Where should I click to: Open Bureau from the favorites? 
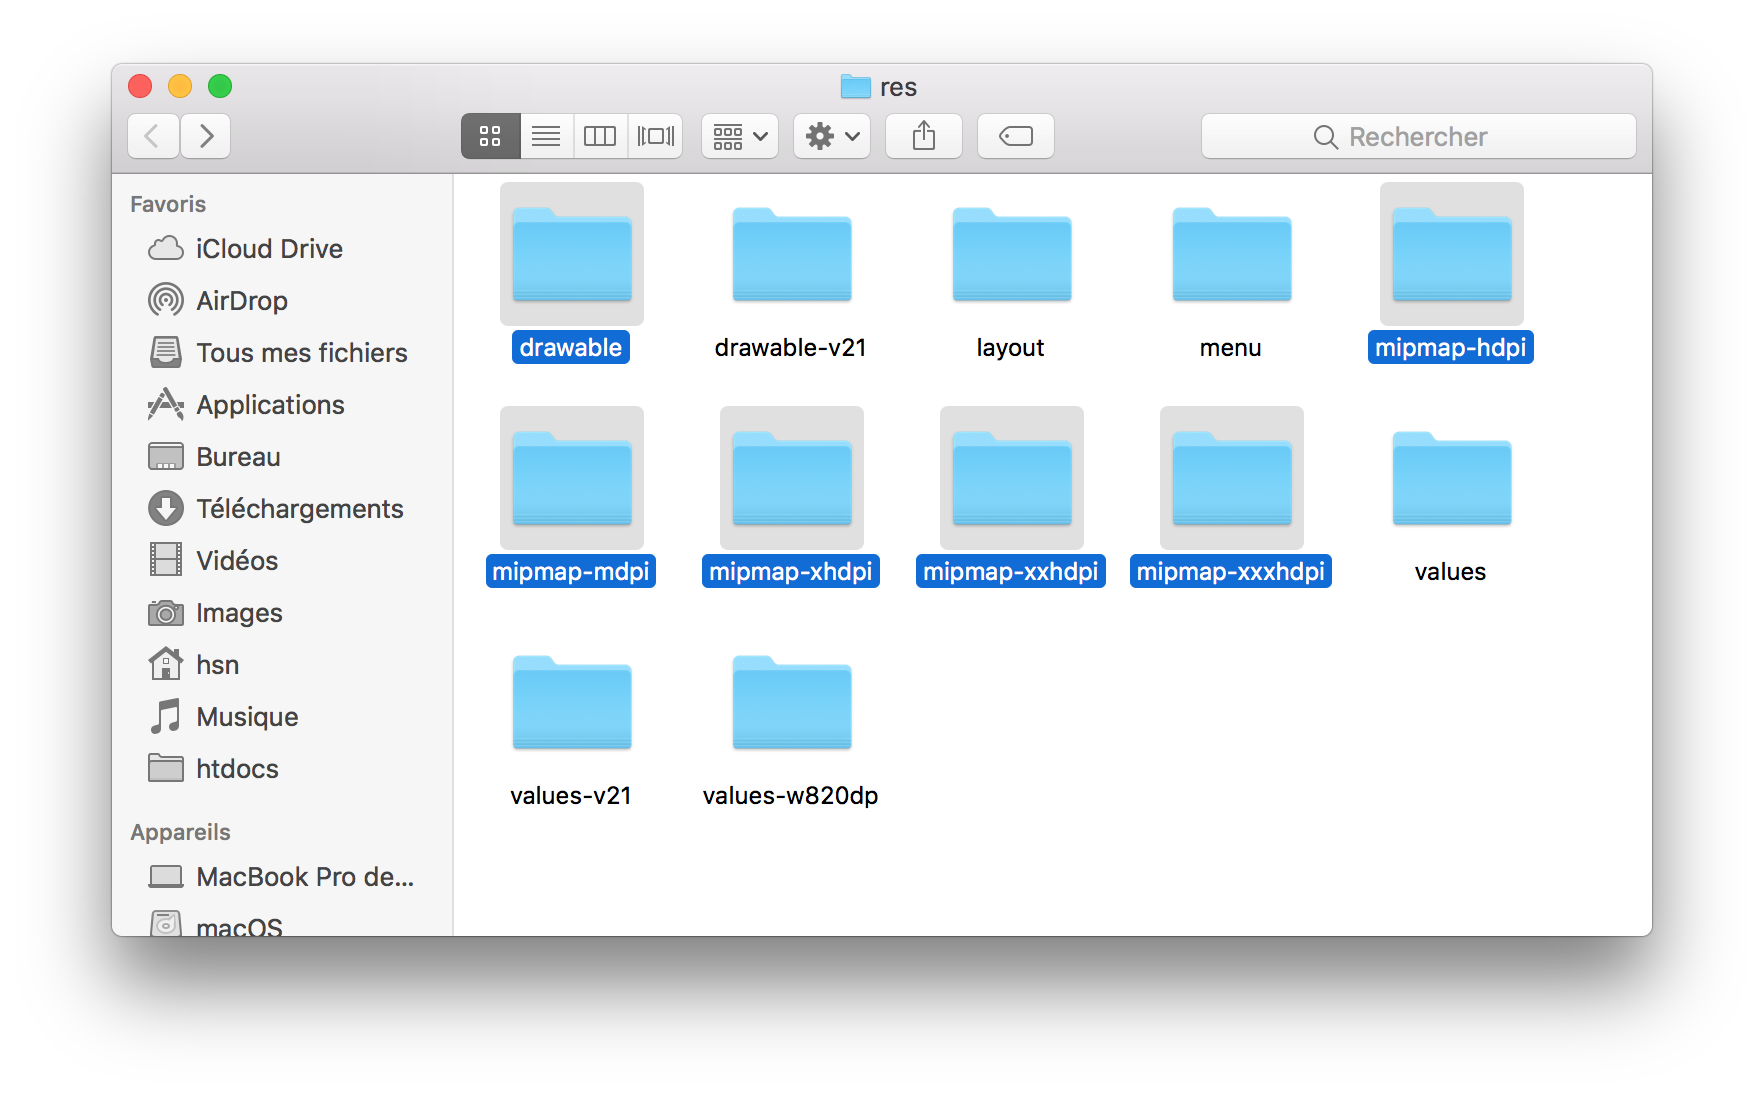[238, 457]
